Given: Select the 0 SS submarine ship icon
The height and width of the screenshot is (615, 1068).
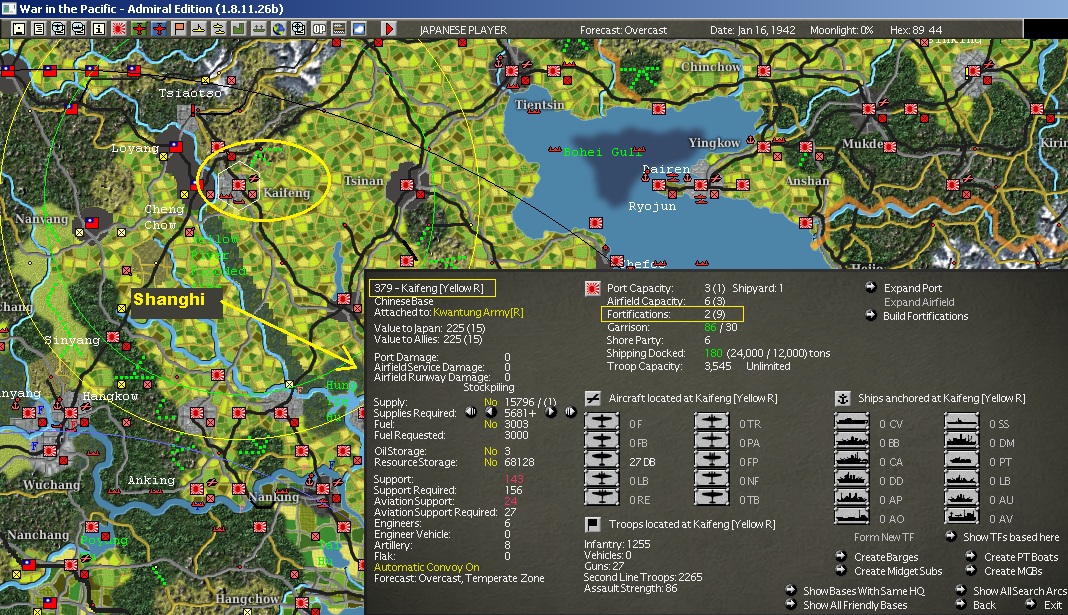Looking at the screenshot, I should coord(962,423).
